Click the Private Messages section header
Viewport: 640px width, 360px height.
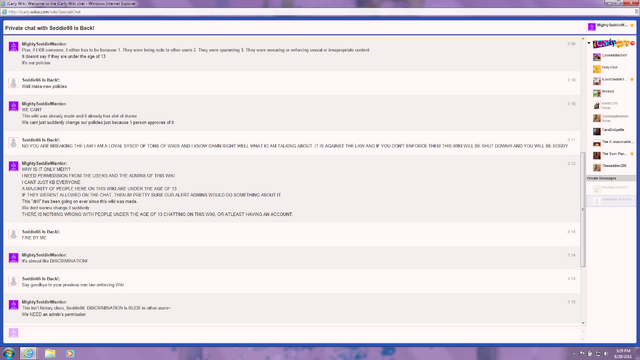(611, 178)
